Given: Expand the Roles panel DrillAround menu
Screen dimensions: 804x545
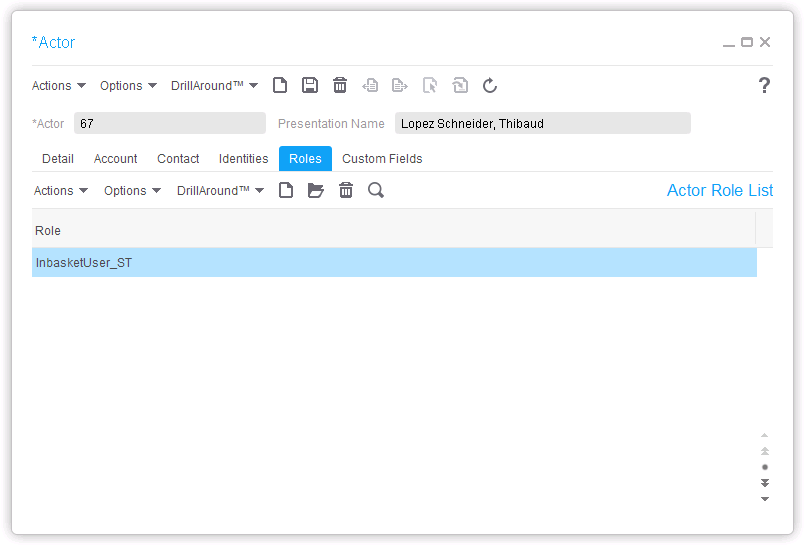Looking at the screenshot, I should click(220, 191).
